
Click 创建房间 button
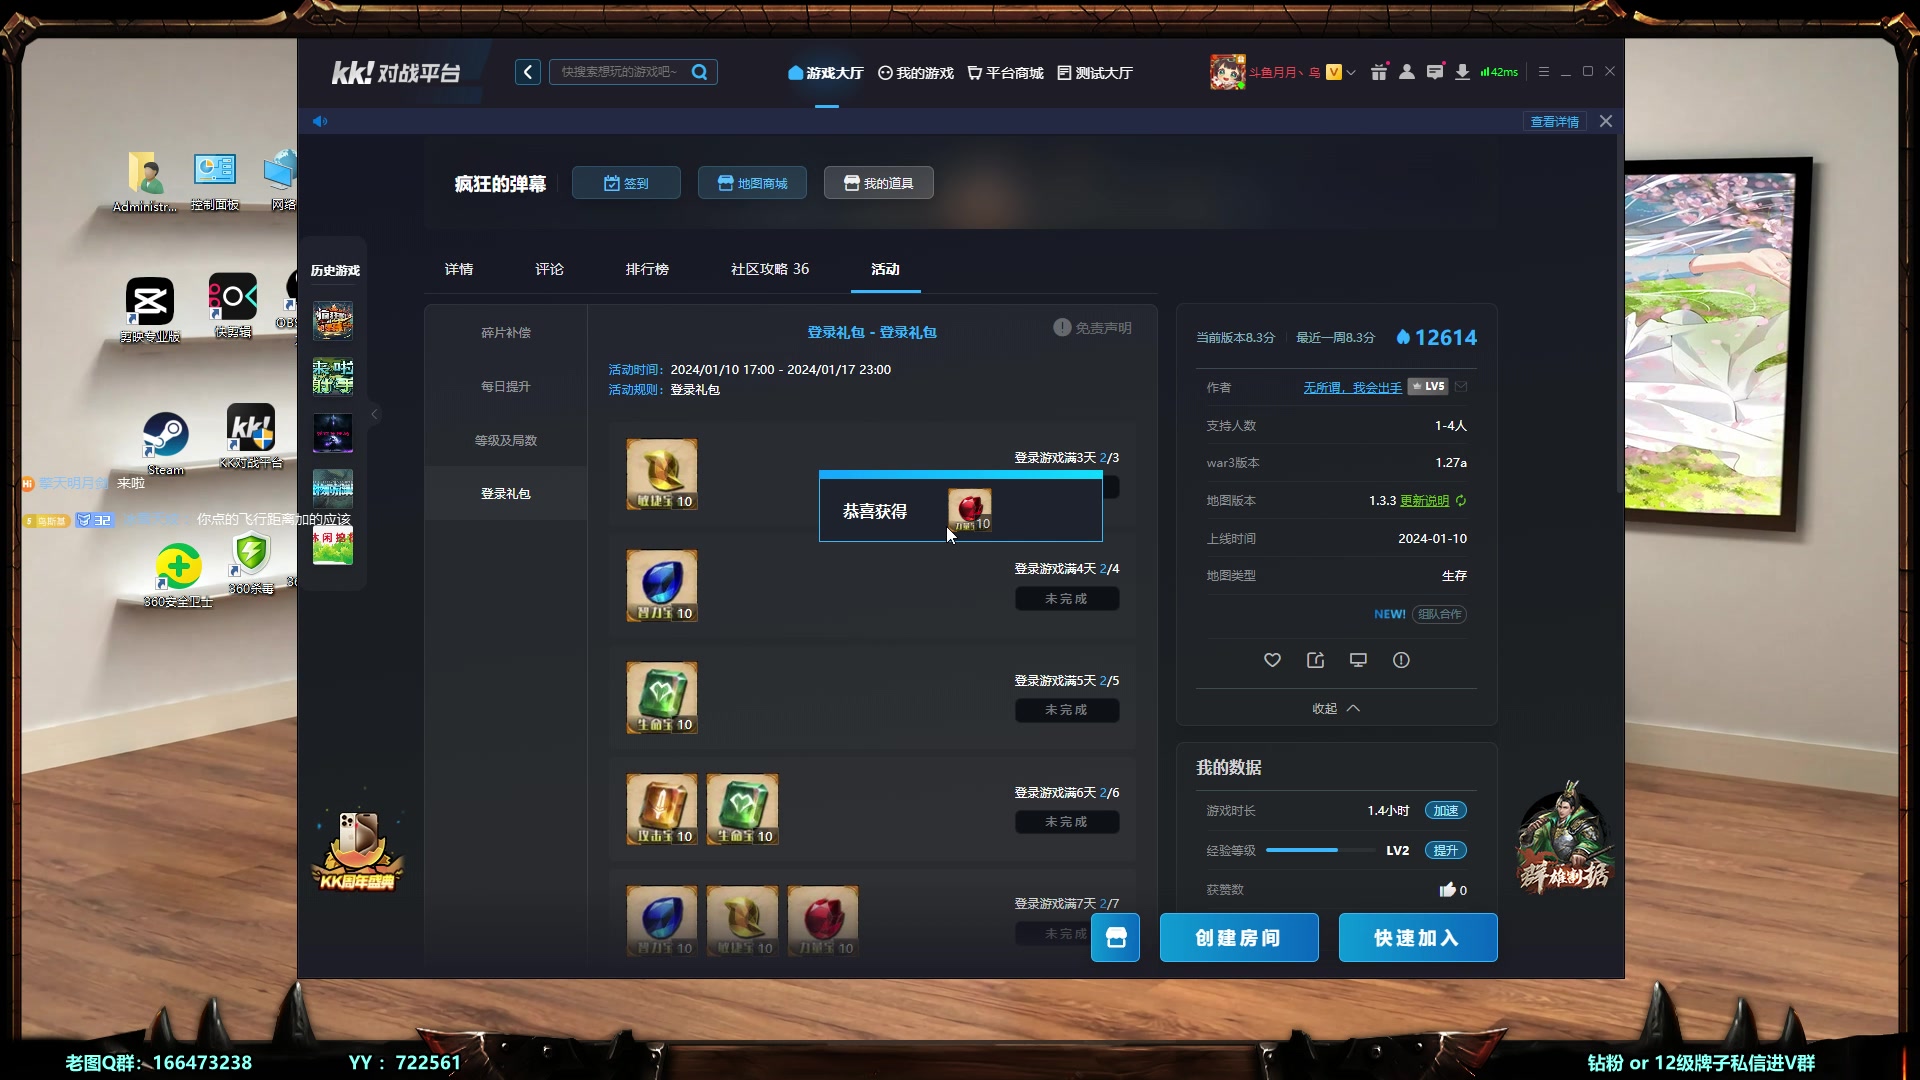1239,938
